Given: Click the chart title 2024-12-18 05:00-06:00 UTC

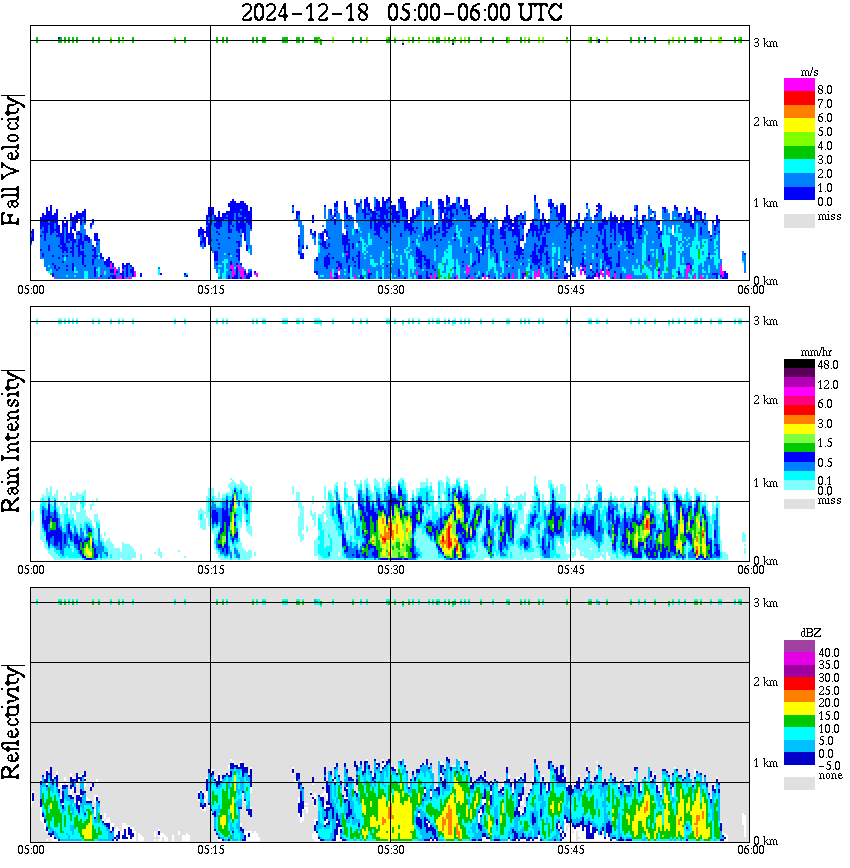Looking at the screenshot, I should (402, 12).
